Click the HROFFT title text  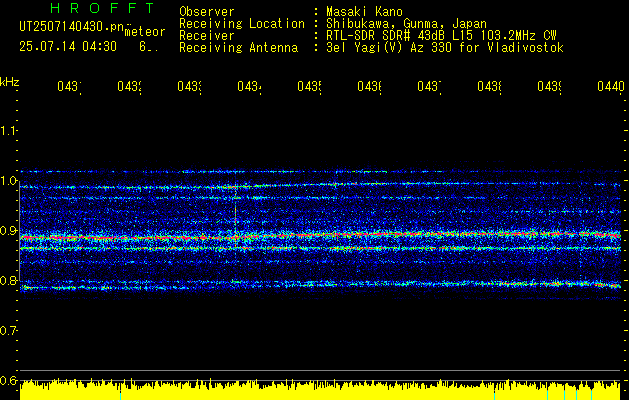[x=102, y=8]
